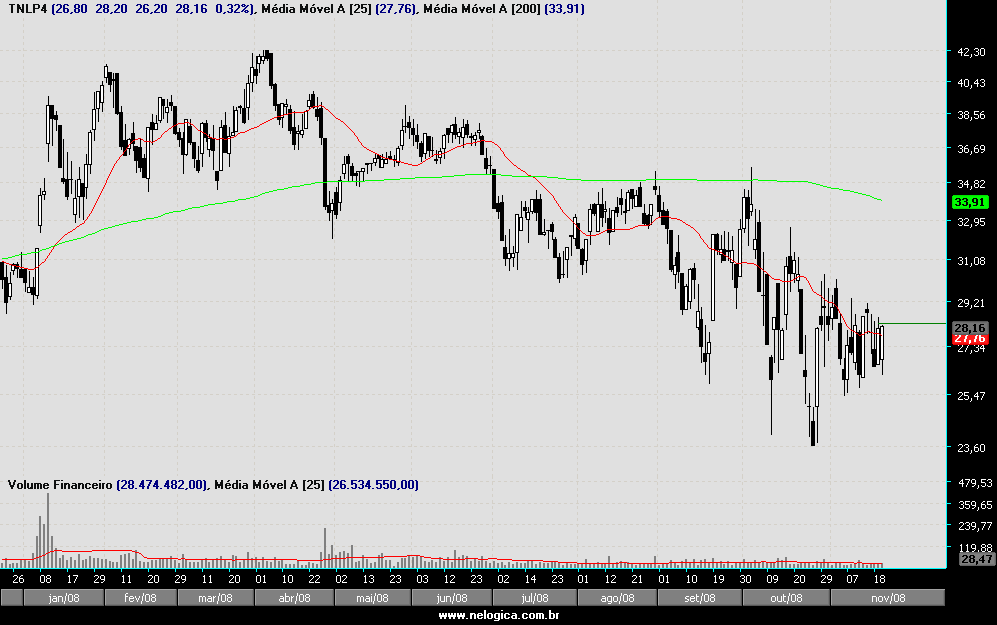Click the 239,77 volume axis label
This screenshot has width=997, height=625.
pos(975,526)
